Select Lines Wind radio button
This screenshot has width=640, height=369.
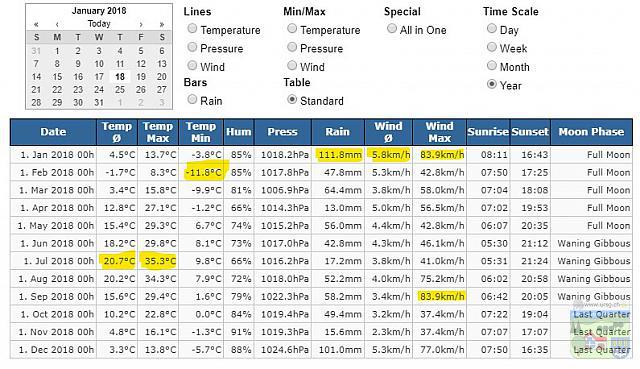tap(192, 65)
